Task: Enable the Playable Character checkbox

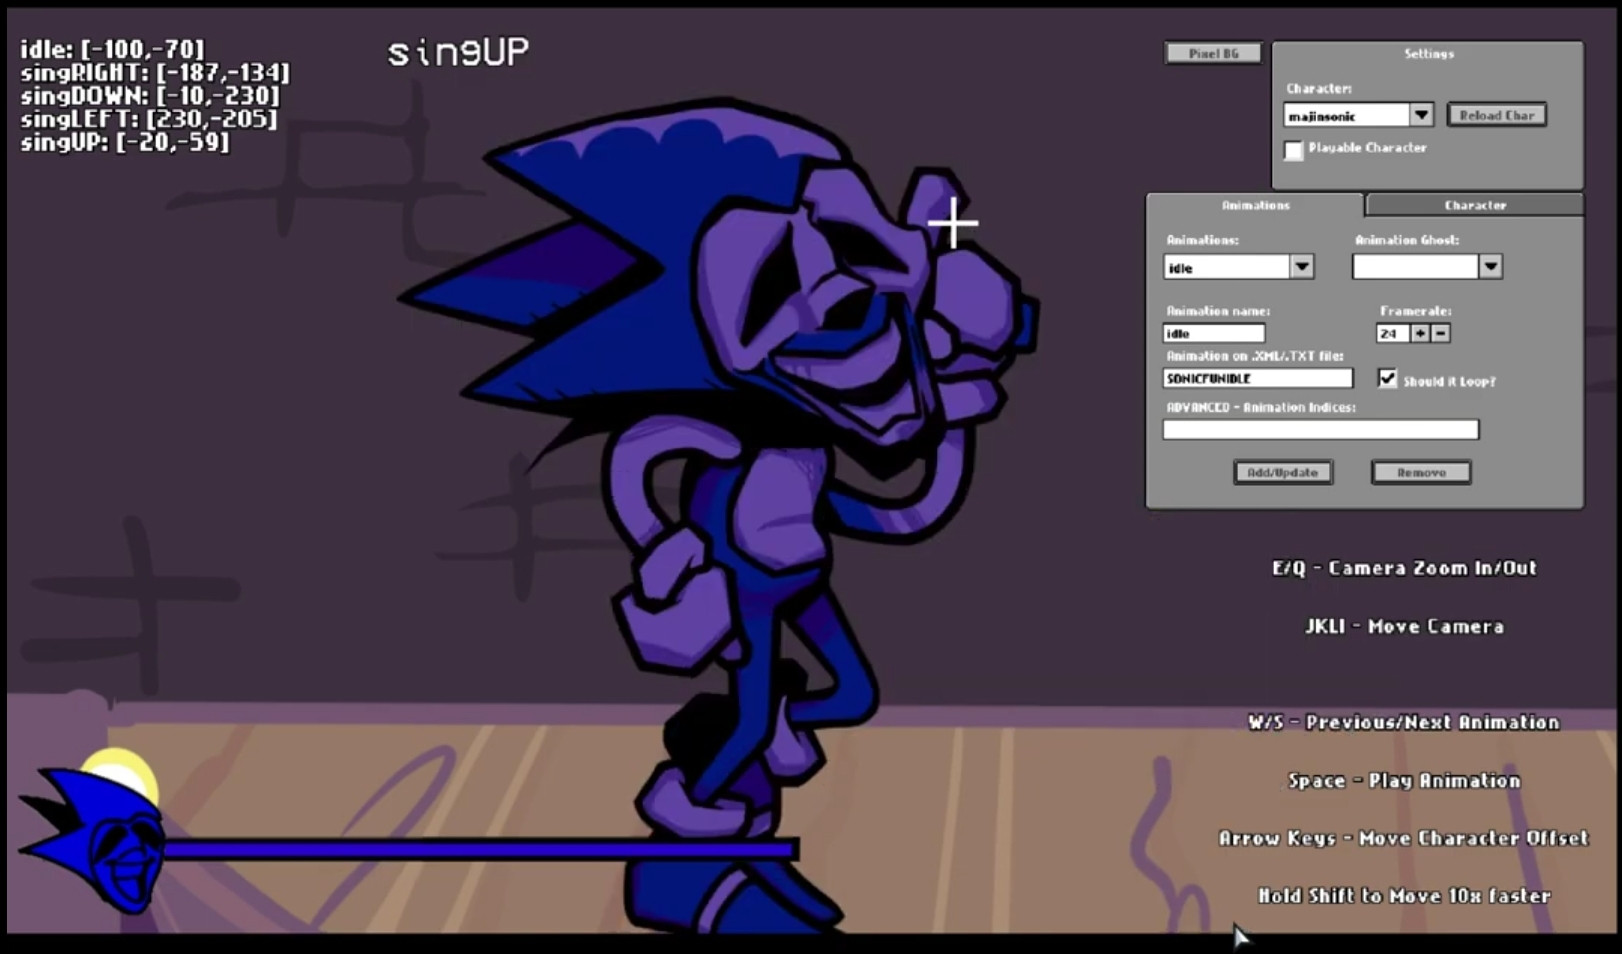Action: point(1294,150)
